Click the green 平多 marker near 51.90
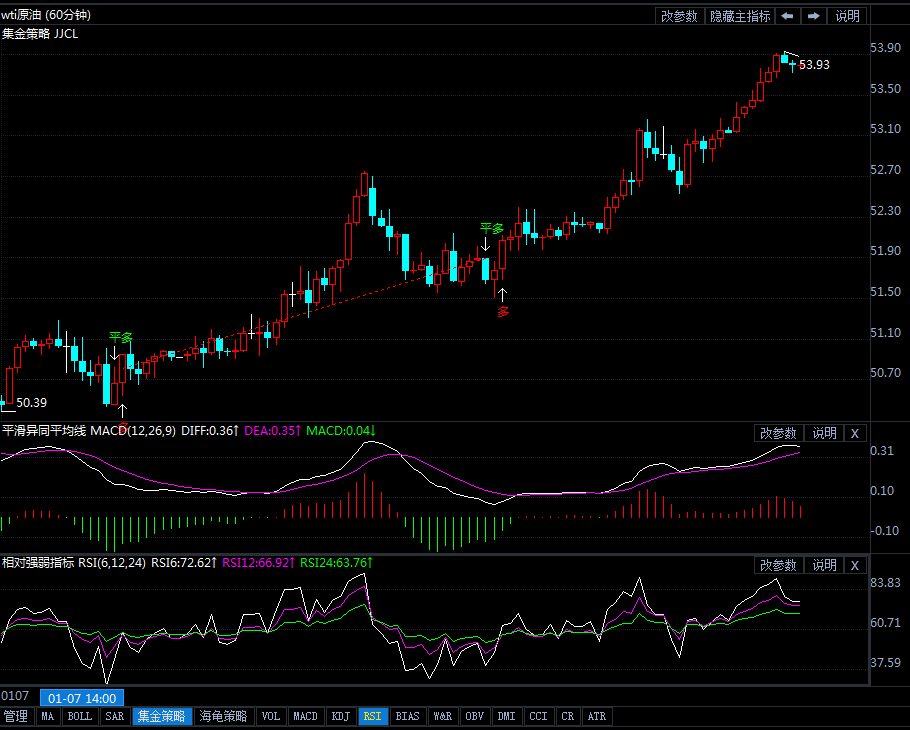910x730 pixels. click(x=491, y=228)
